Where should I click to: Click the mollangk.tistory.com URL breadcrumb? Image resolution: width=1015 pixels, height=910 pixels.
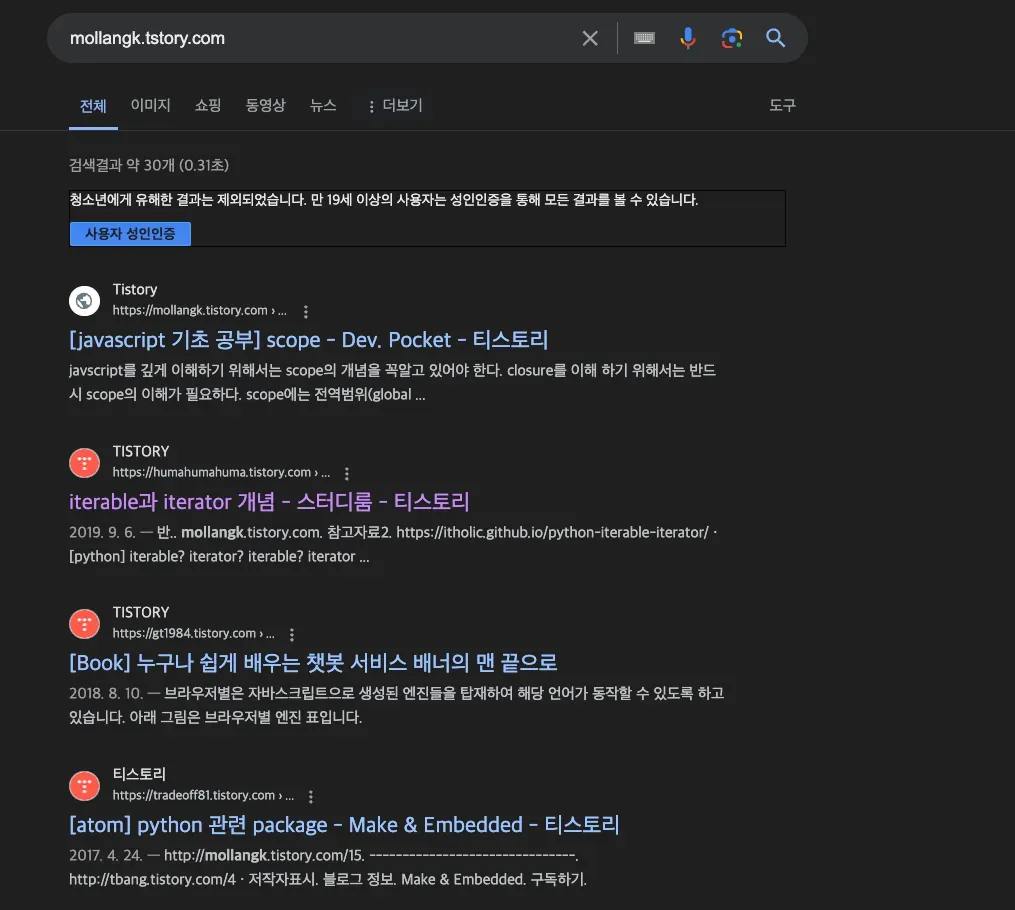click(199, 311)
